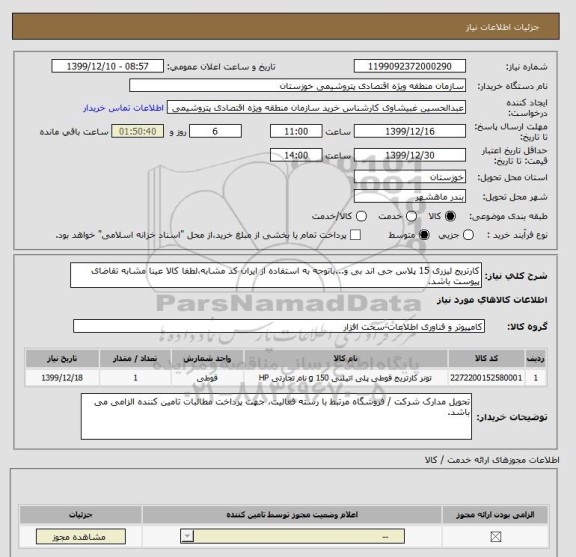
Task: Click the validity hour field 14:00
Action: pos(296,155)
